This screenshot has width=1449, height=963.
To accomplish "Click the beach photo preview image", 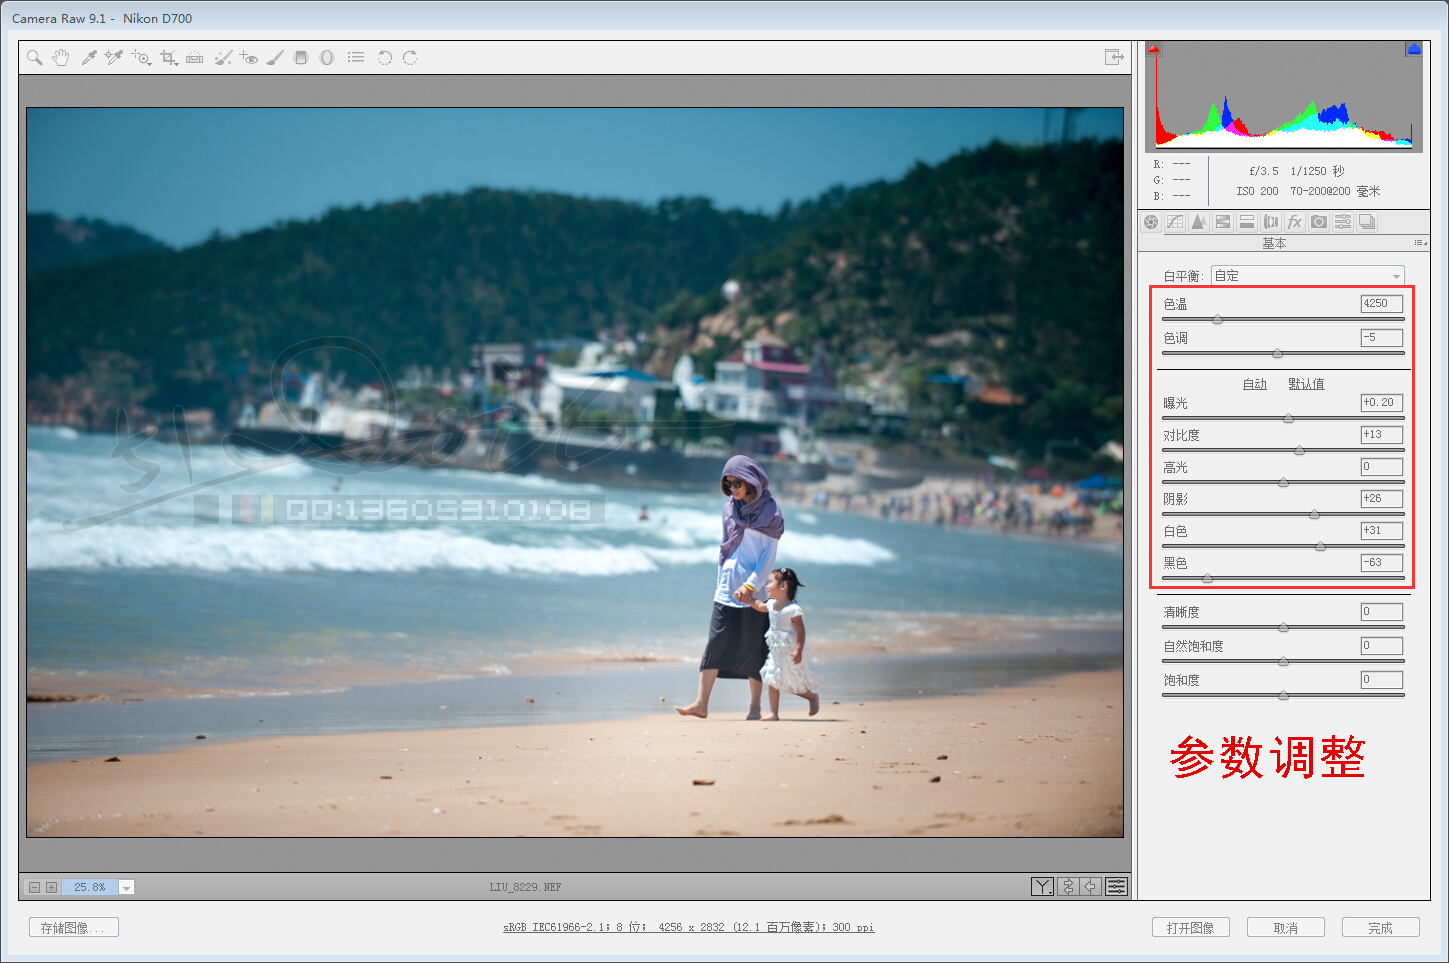I will coord(575,472).
